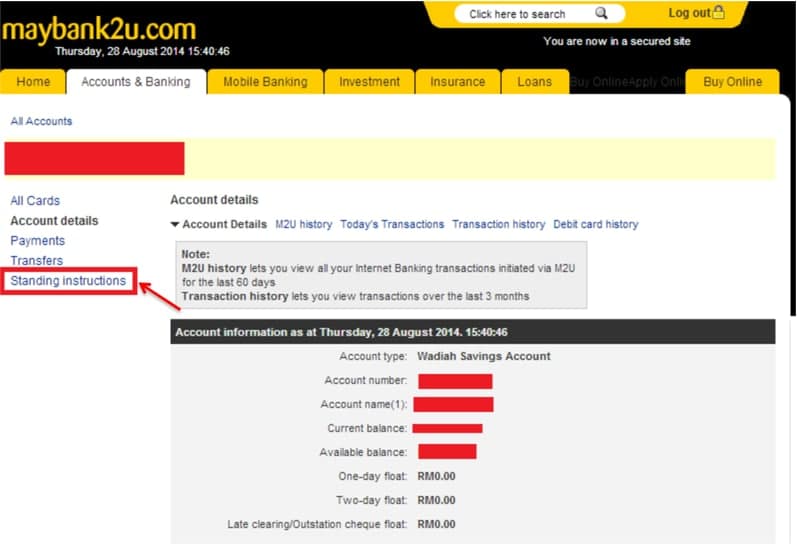Viewport: 797px width, 544px height.
Task: Select Account details in the sidebar
Action: click(x=54, y=221)
